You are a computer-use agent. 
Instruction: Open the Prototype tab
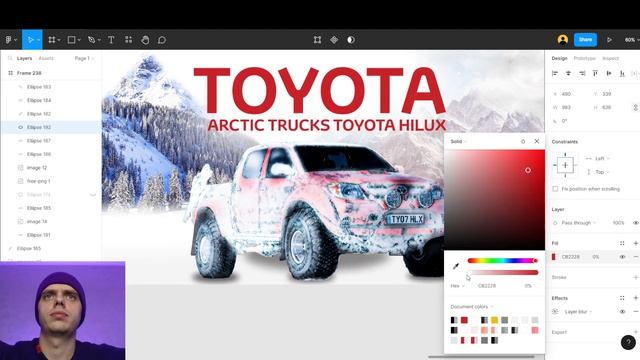coord(584,58)
